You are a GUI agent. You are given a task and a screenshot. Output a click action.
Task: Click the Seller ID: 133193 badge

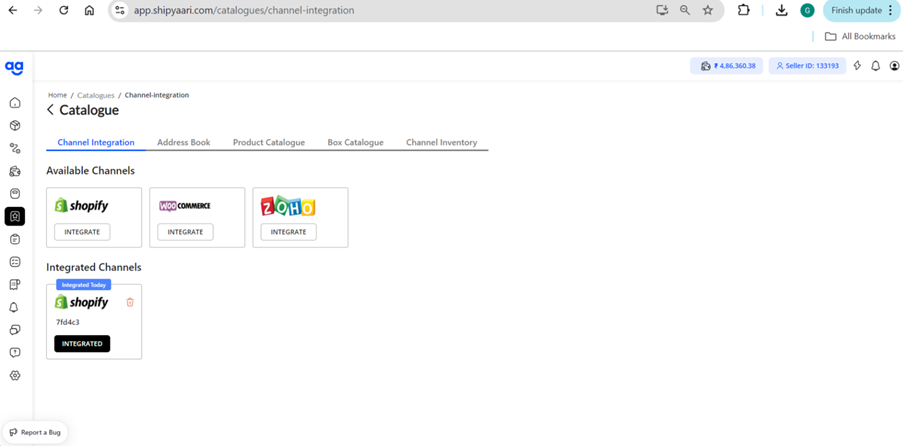(807, 66)
